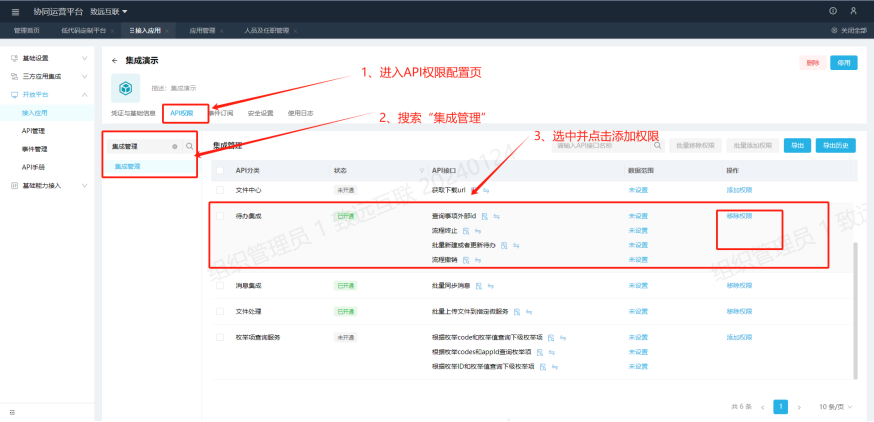
Task: Switch to the API权限 tab
Action: click(x=182, y=113)
